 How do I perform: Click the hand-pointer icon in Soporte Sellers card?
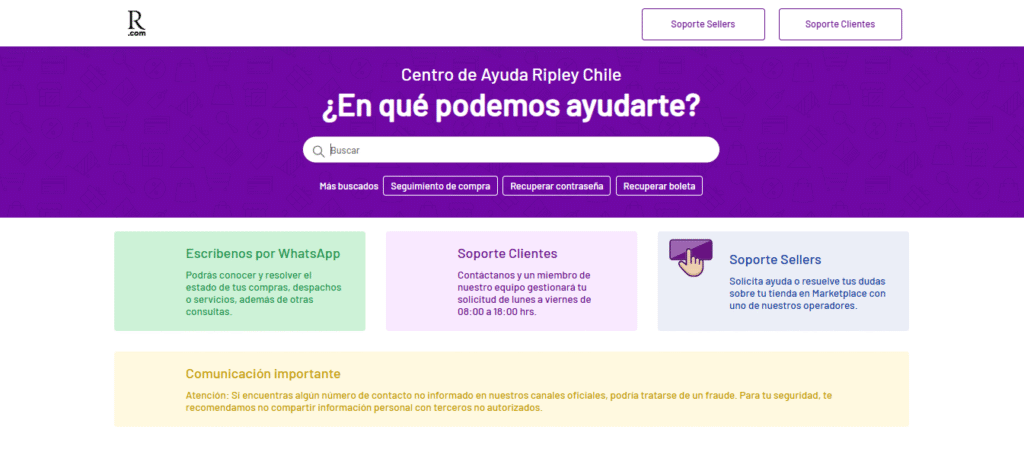coord(691,257)
